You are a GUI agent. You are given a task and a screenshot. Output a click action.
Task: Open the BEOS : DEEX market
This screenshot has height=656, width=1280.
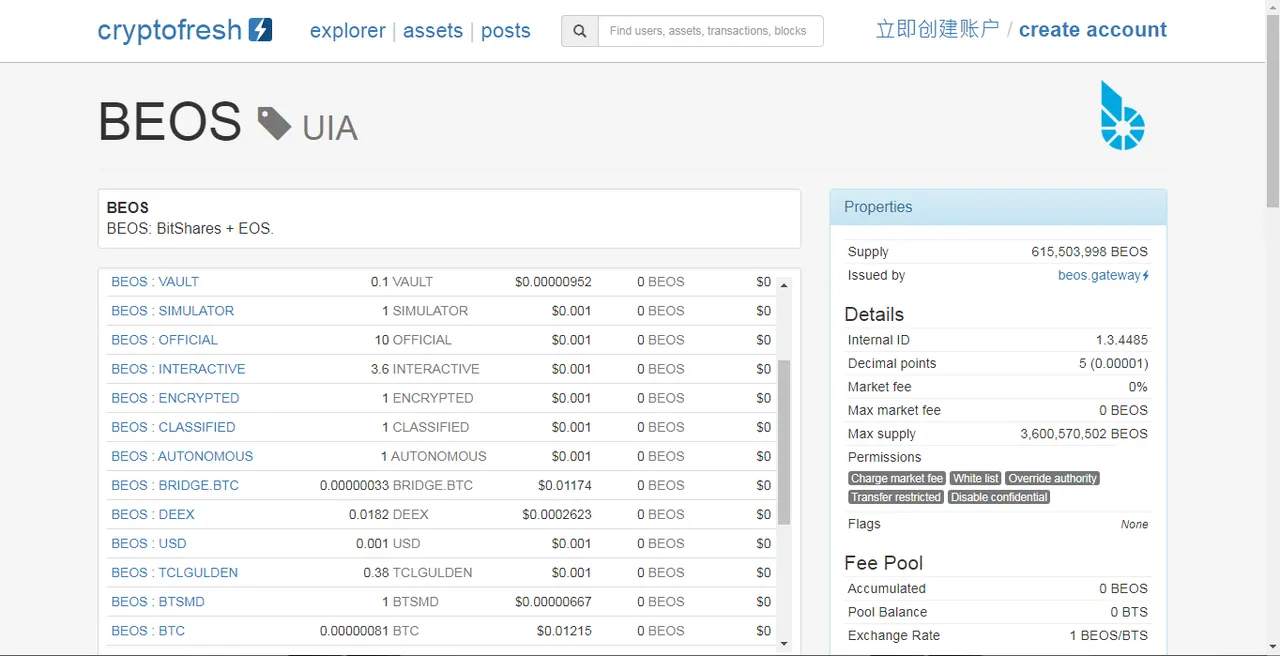tap(153, 514)
